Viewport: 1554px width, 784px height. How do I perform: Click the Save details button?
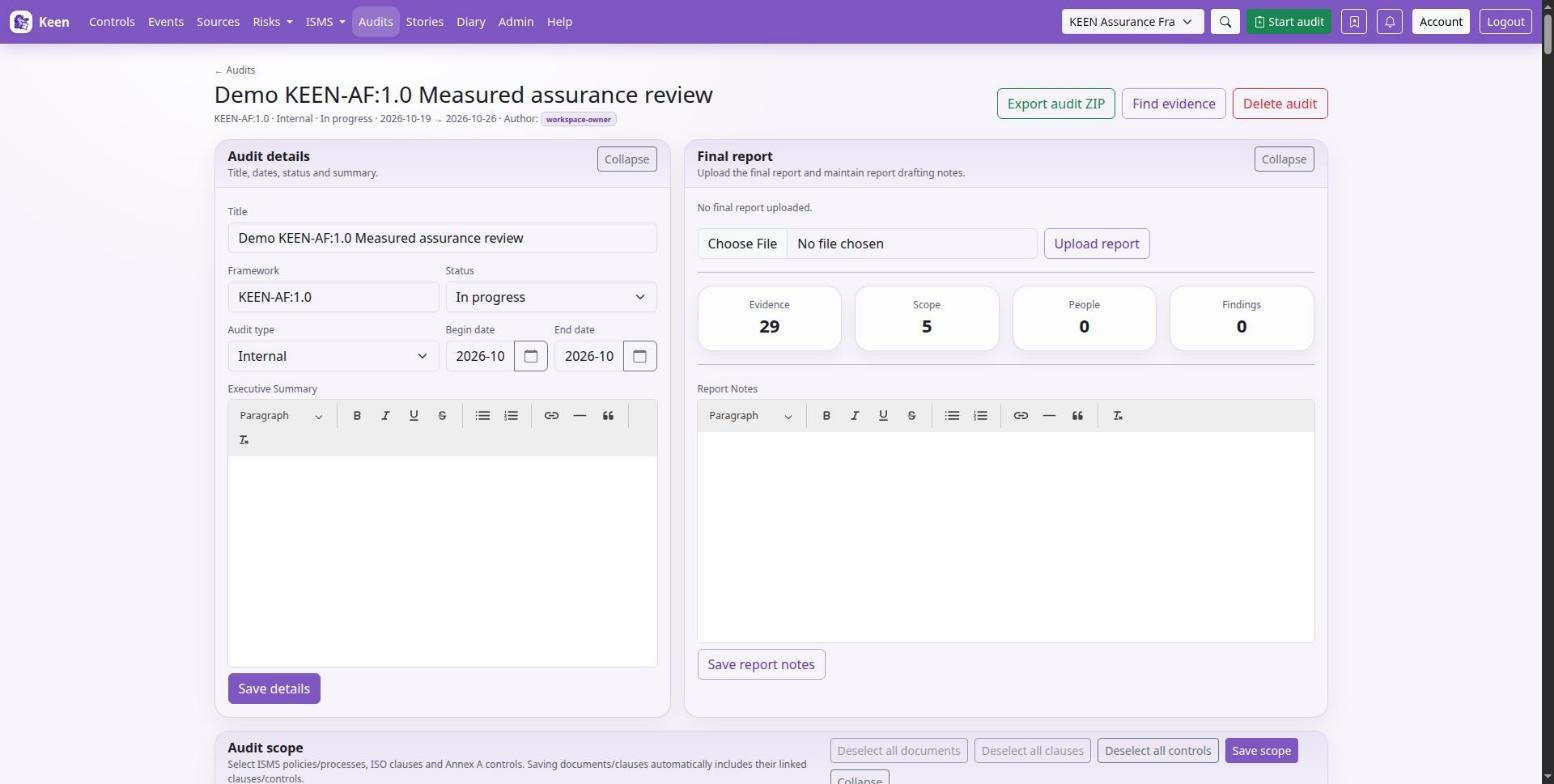tap(274, 689)
